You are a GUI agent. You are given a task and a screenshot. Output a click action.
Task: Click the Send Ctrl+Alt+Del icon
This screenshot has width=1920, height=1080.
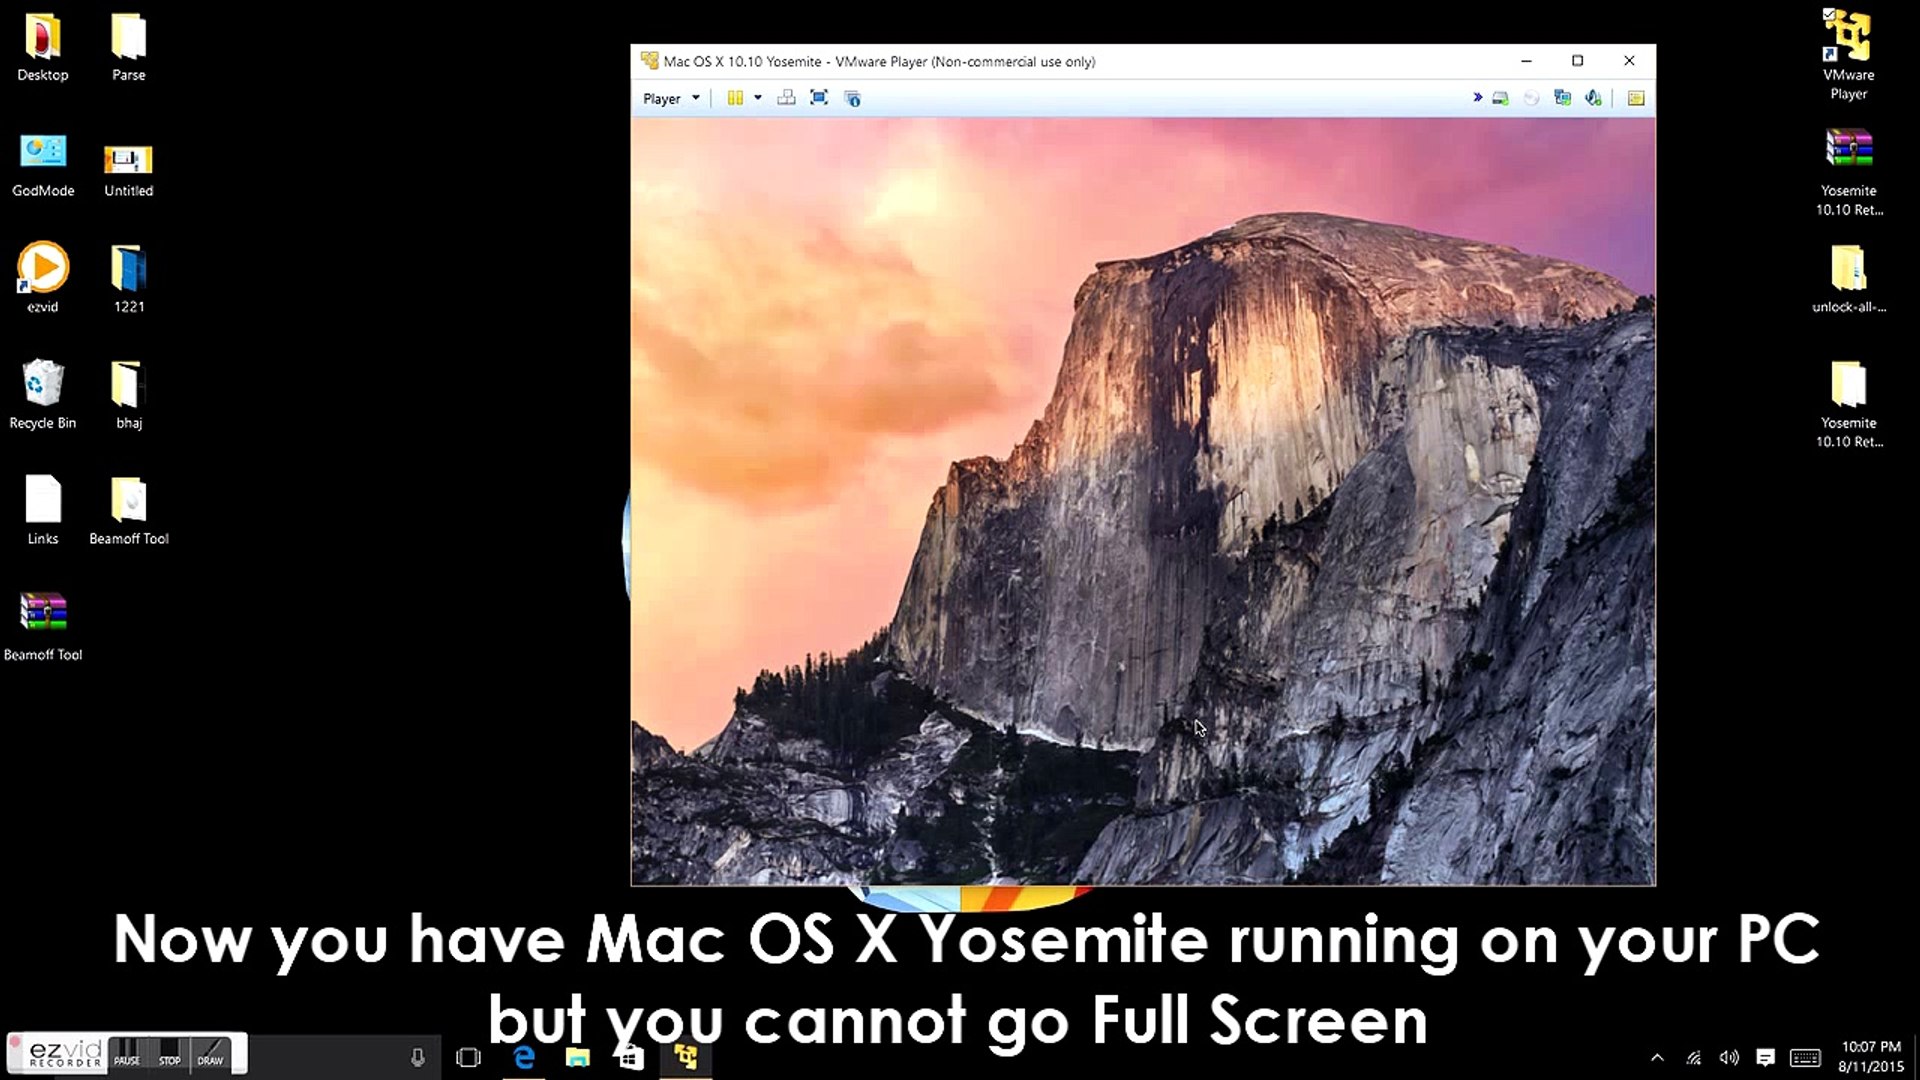[786, 97]
